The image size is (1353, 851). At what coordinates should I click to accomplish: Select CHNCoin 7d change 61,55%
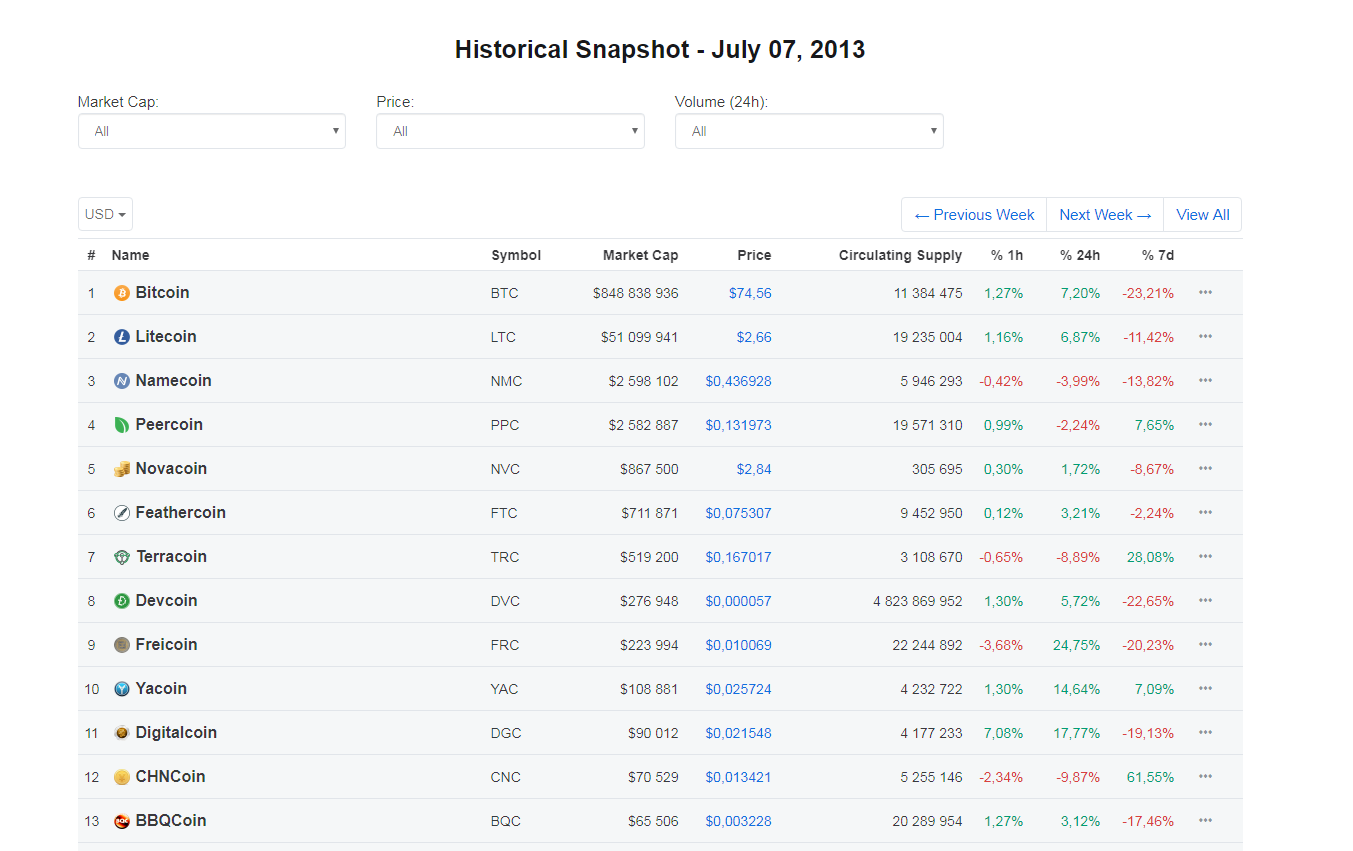click(1150, 777)
